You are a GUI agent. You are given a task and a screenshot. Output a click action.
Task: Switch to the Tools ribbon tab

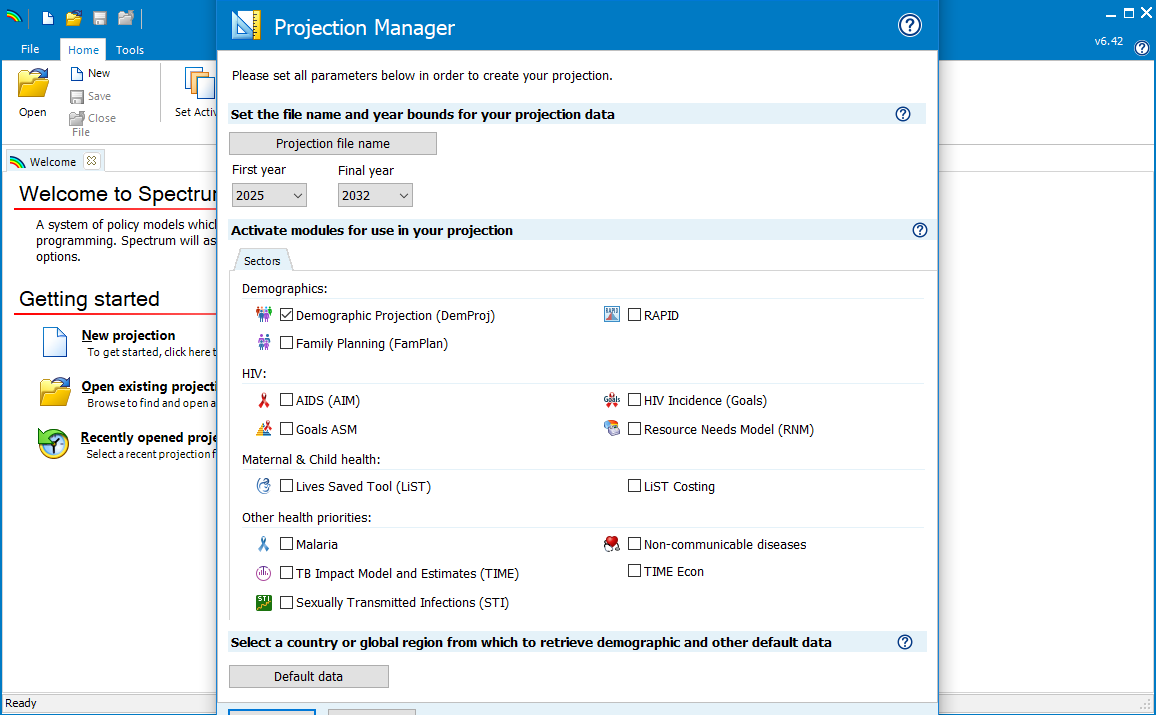(130, 49)
